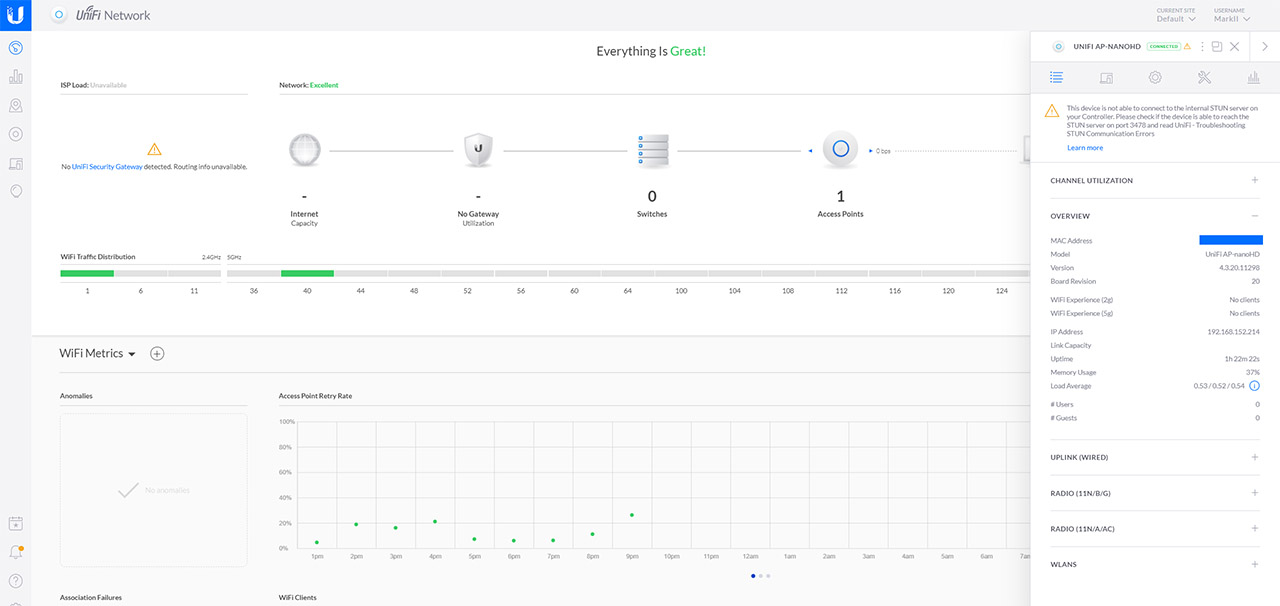Viewport: 1280px width, 606px height.
Task: Switch to the Details tab in device panel
Action: 1056,77
